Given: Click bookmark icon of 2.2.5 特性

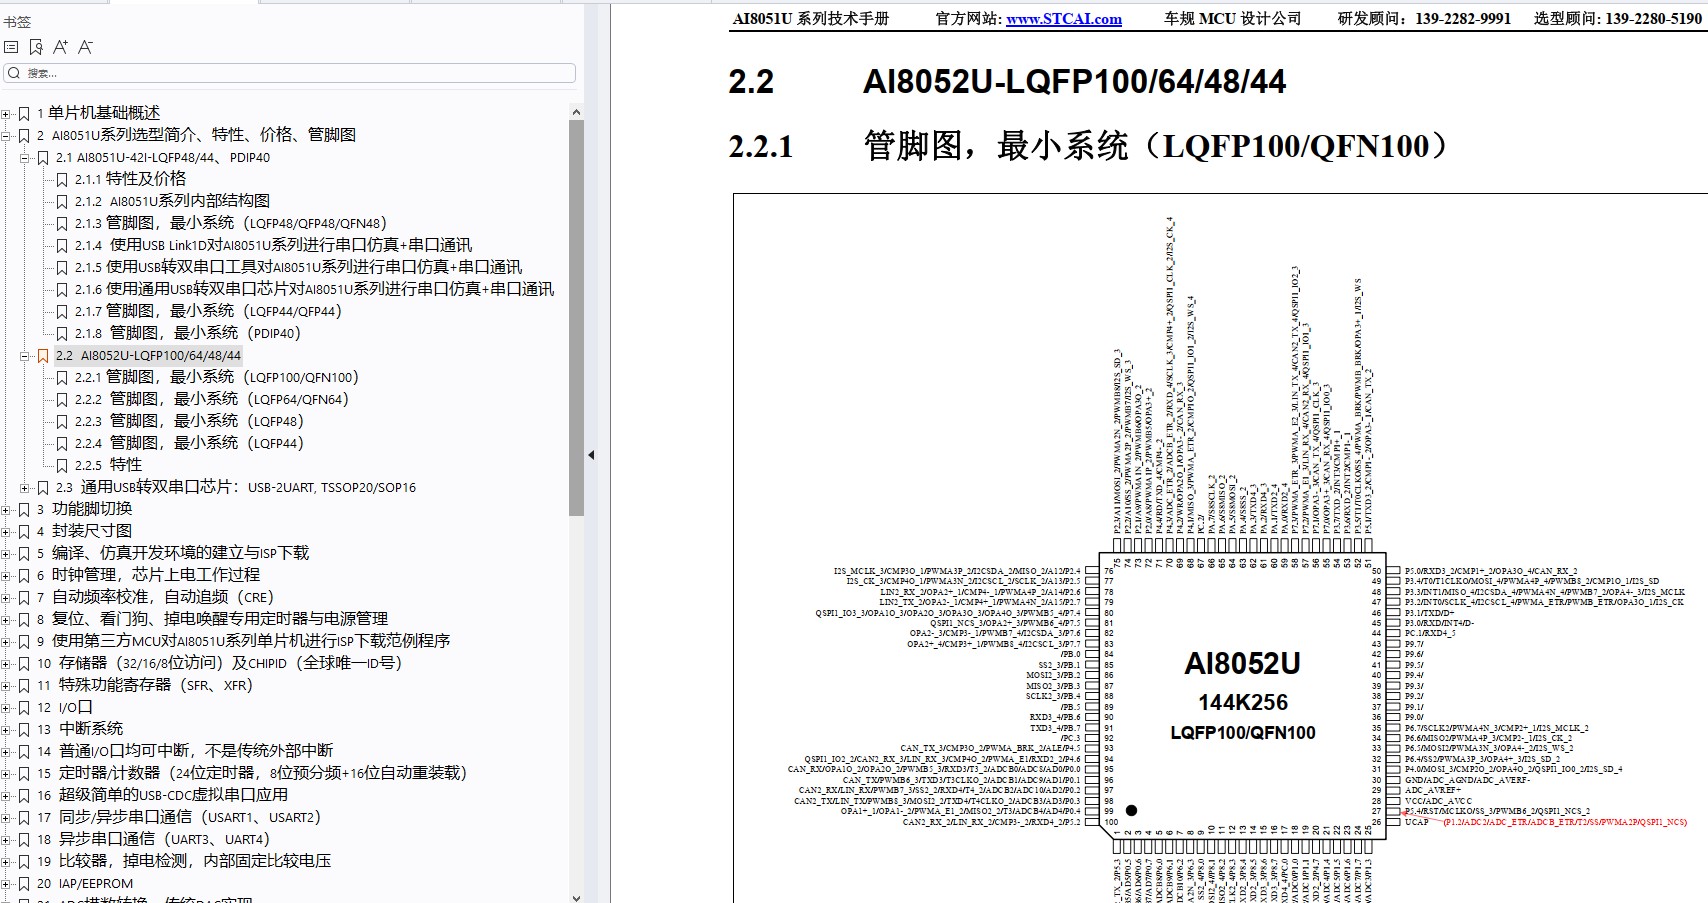Looking at the screenshot, I should click(x=62, y=465).
